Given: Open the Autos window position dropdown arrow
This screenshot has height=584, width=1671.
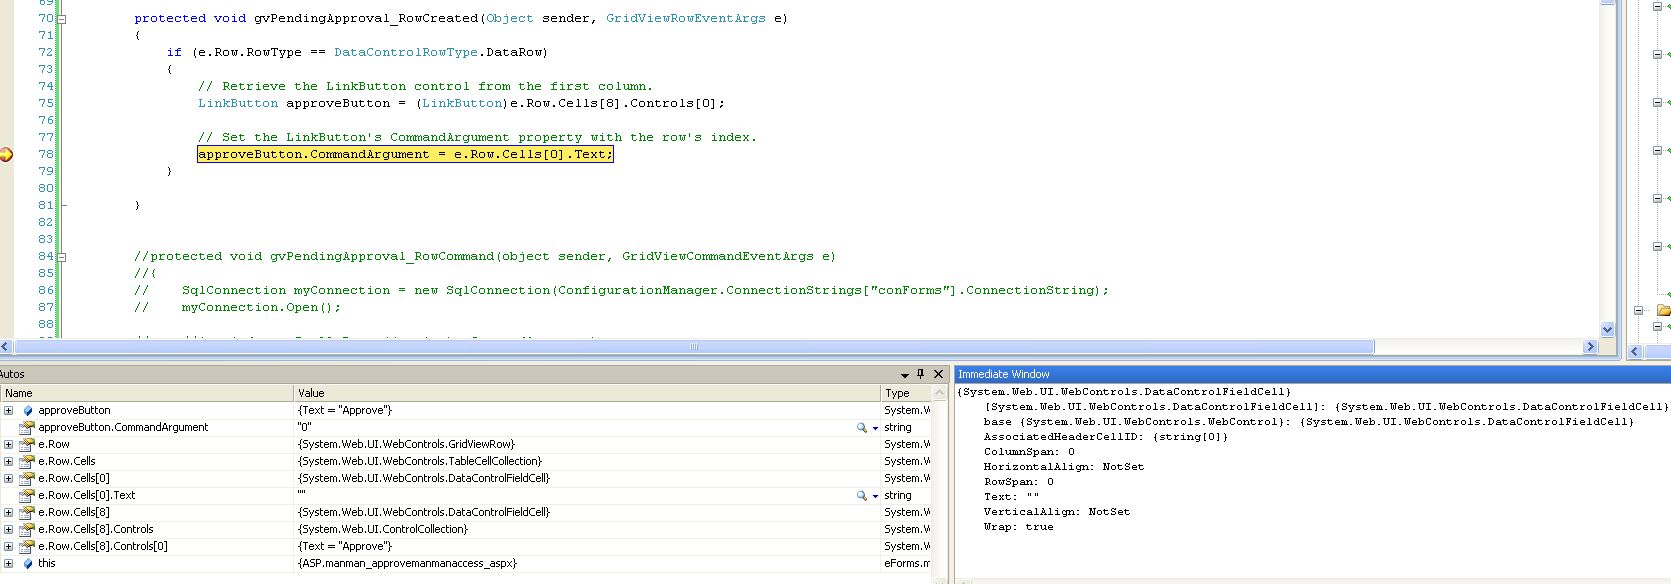Looking at the screenshot, I should point(904,375).
